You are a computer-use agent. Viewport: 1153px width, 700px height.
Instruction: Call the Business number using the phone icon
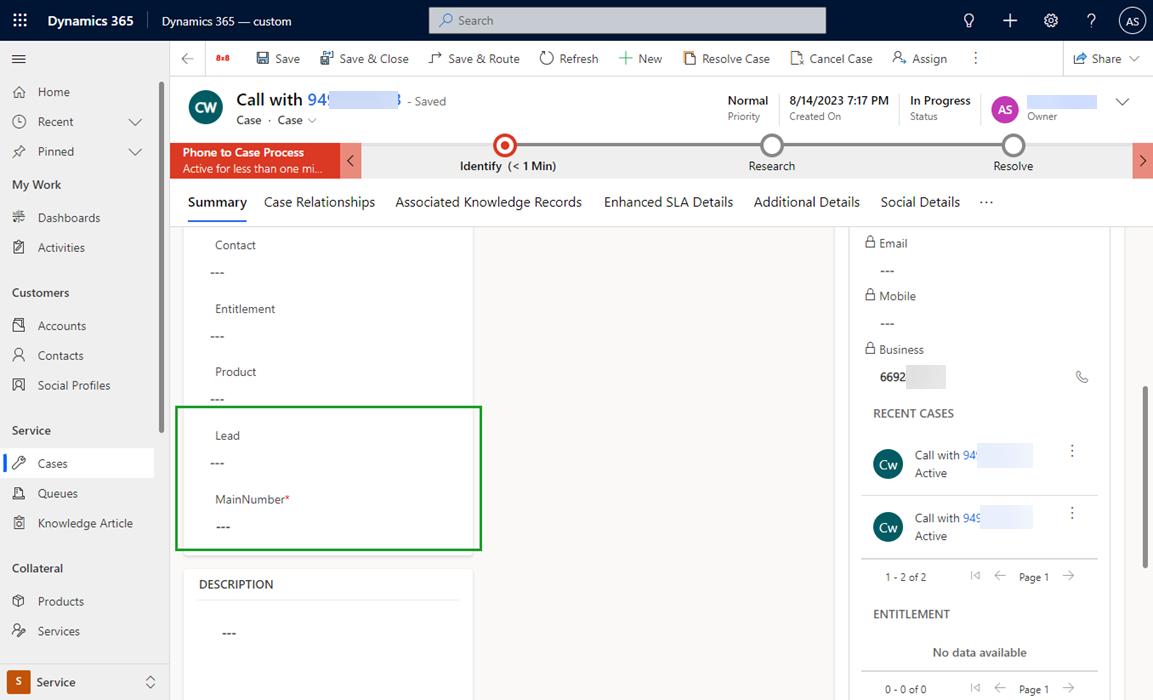[x=1082, y=377]
